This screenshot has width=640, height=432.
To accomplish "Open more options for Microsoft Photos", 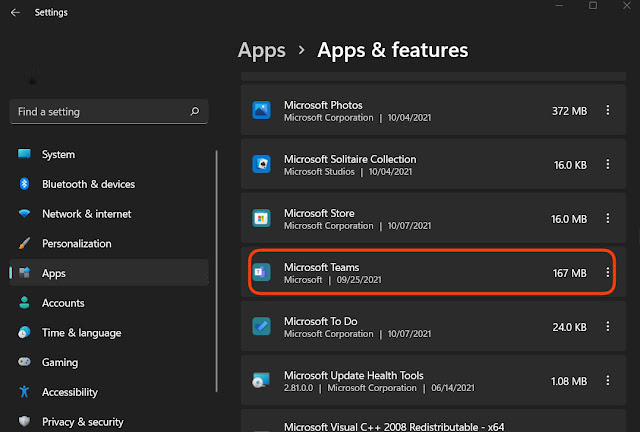I will pos(608,110).
